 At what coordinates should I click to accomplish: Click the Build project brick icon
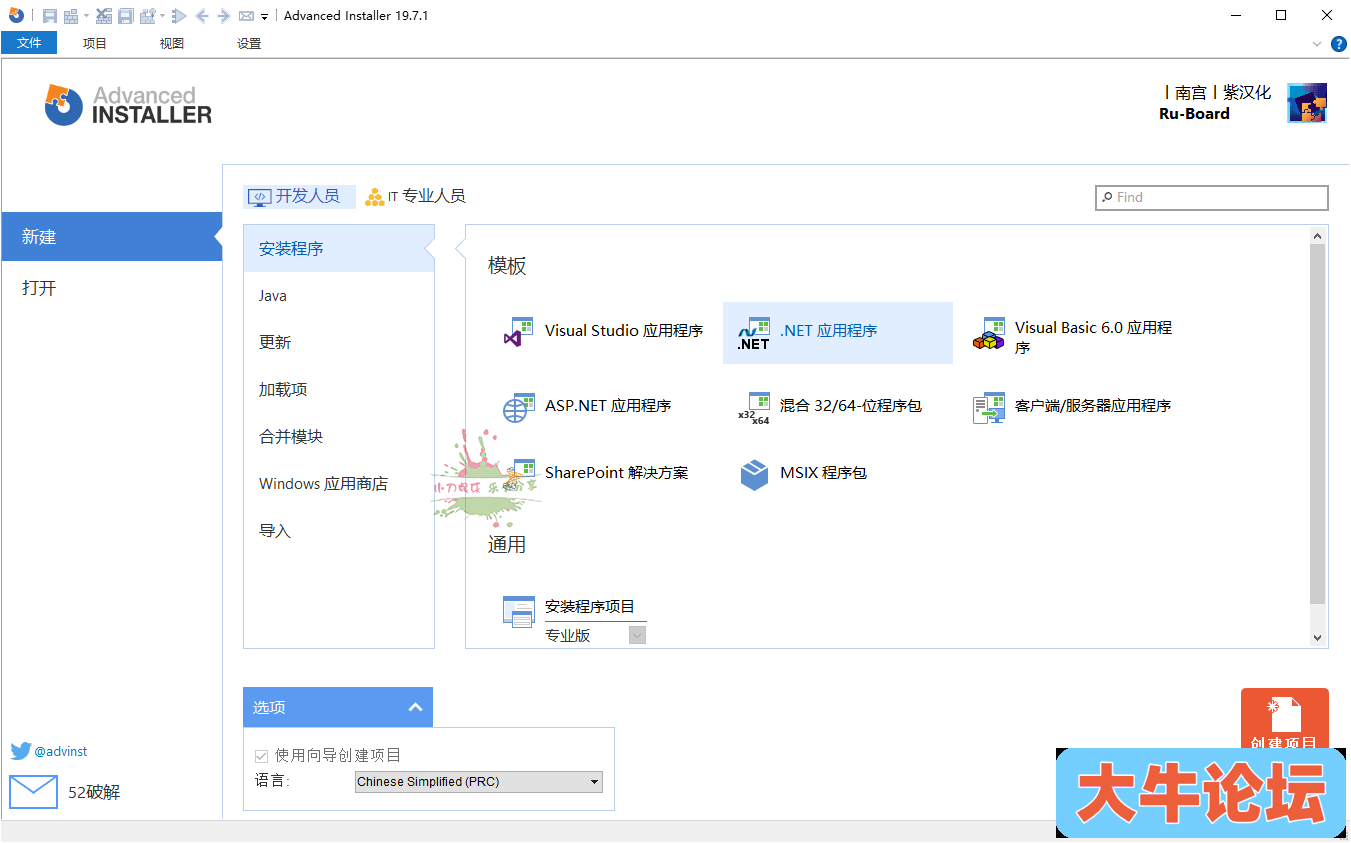click(71, 15)
